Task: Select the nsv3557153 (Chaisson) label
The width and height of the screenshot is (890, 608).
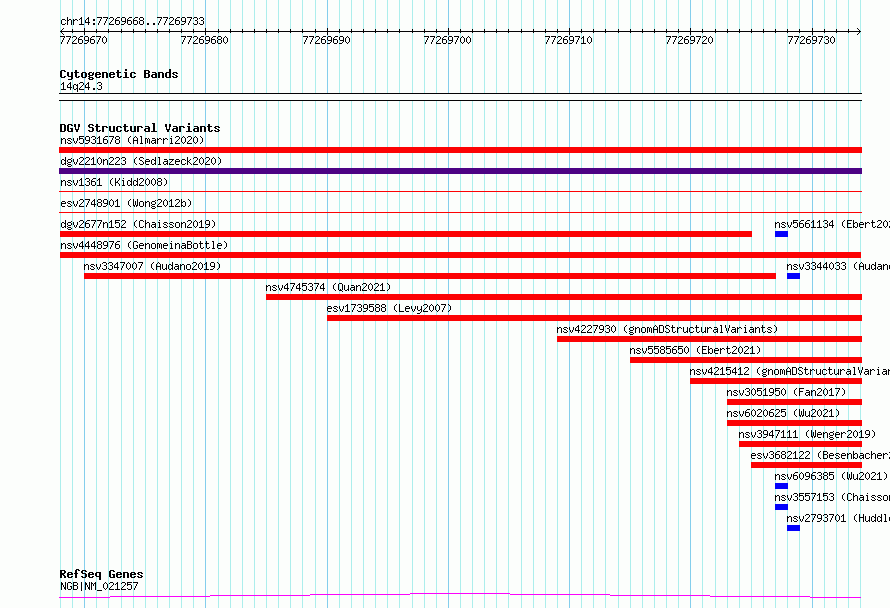Action: click(832, 497)
